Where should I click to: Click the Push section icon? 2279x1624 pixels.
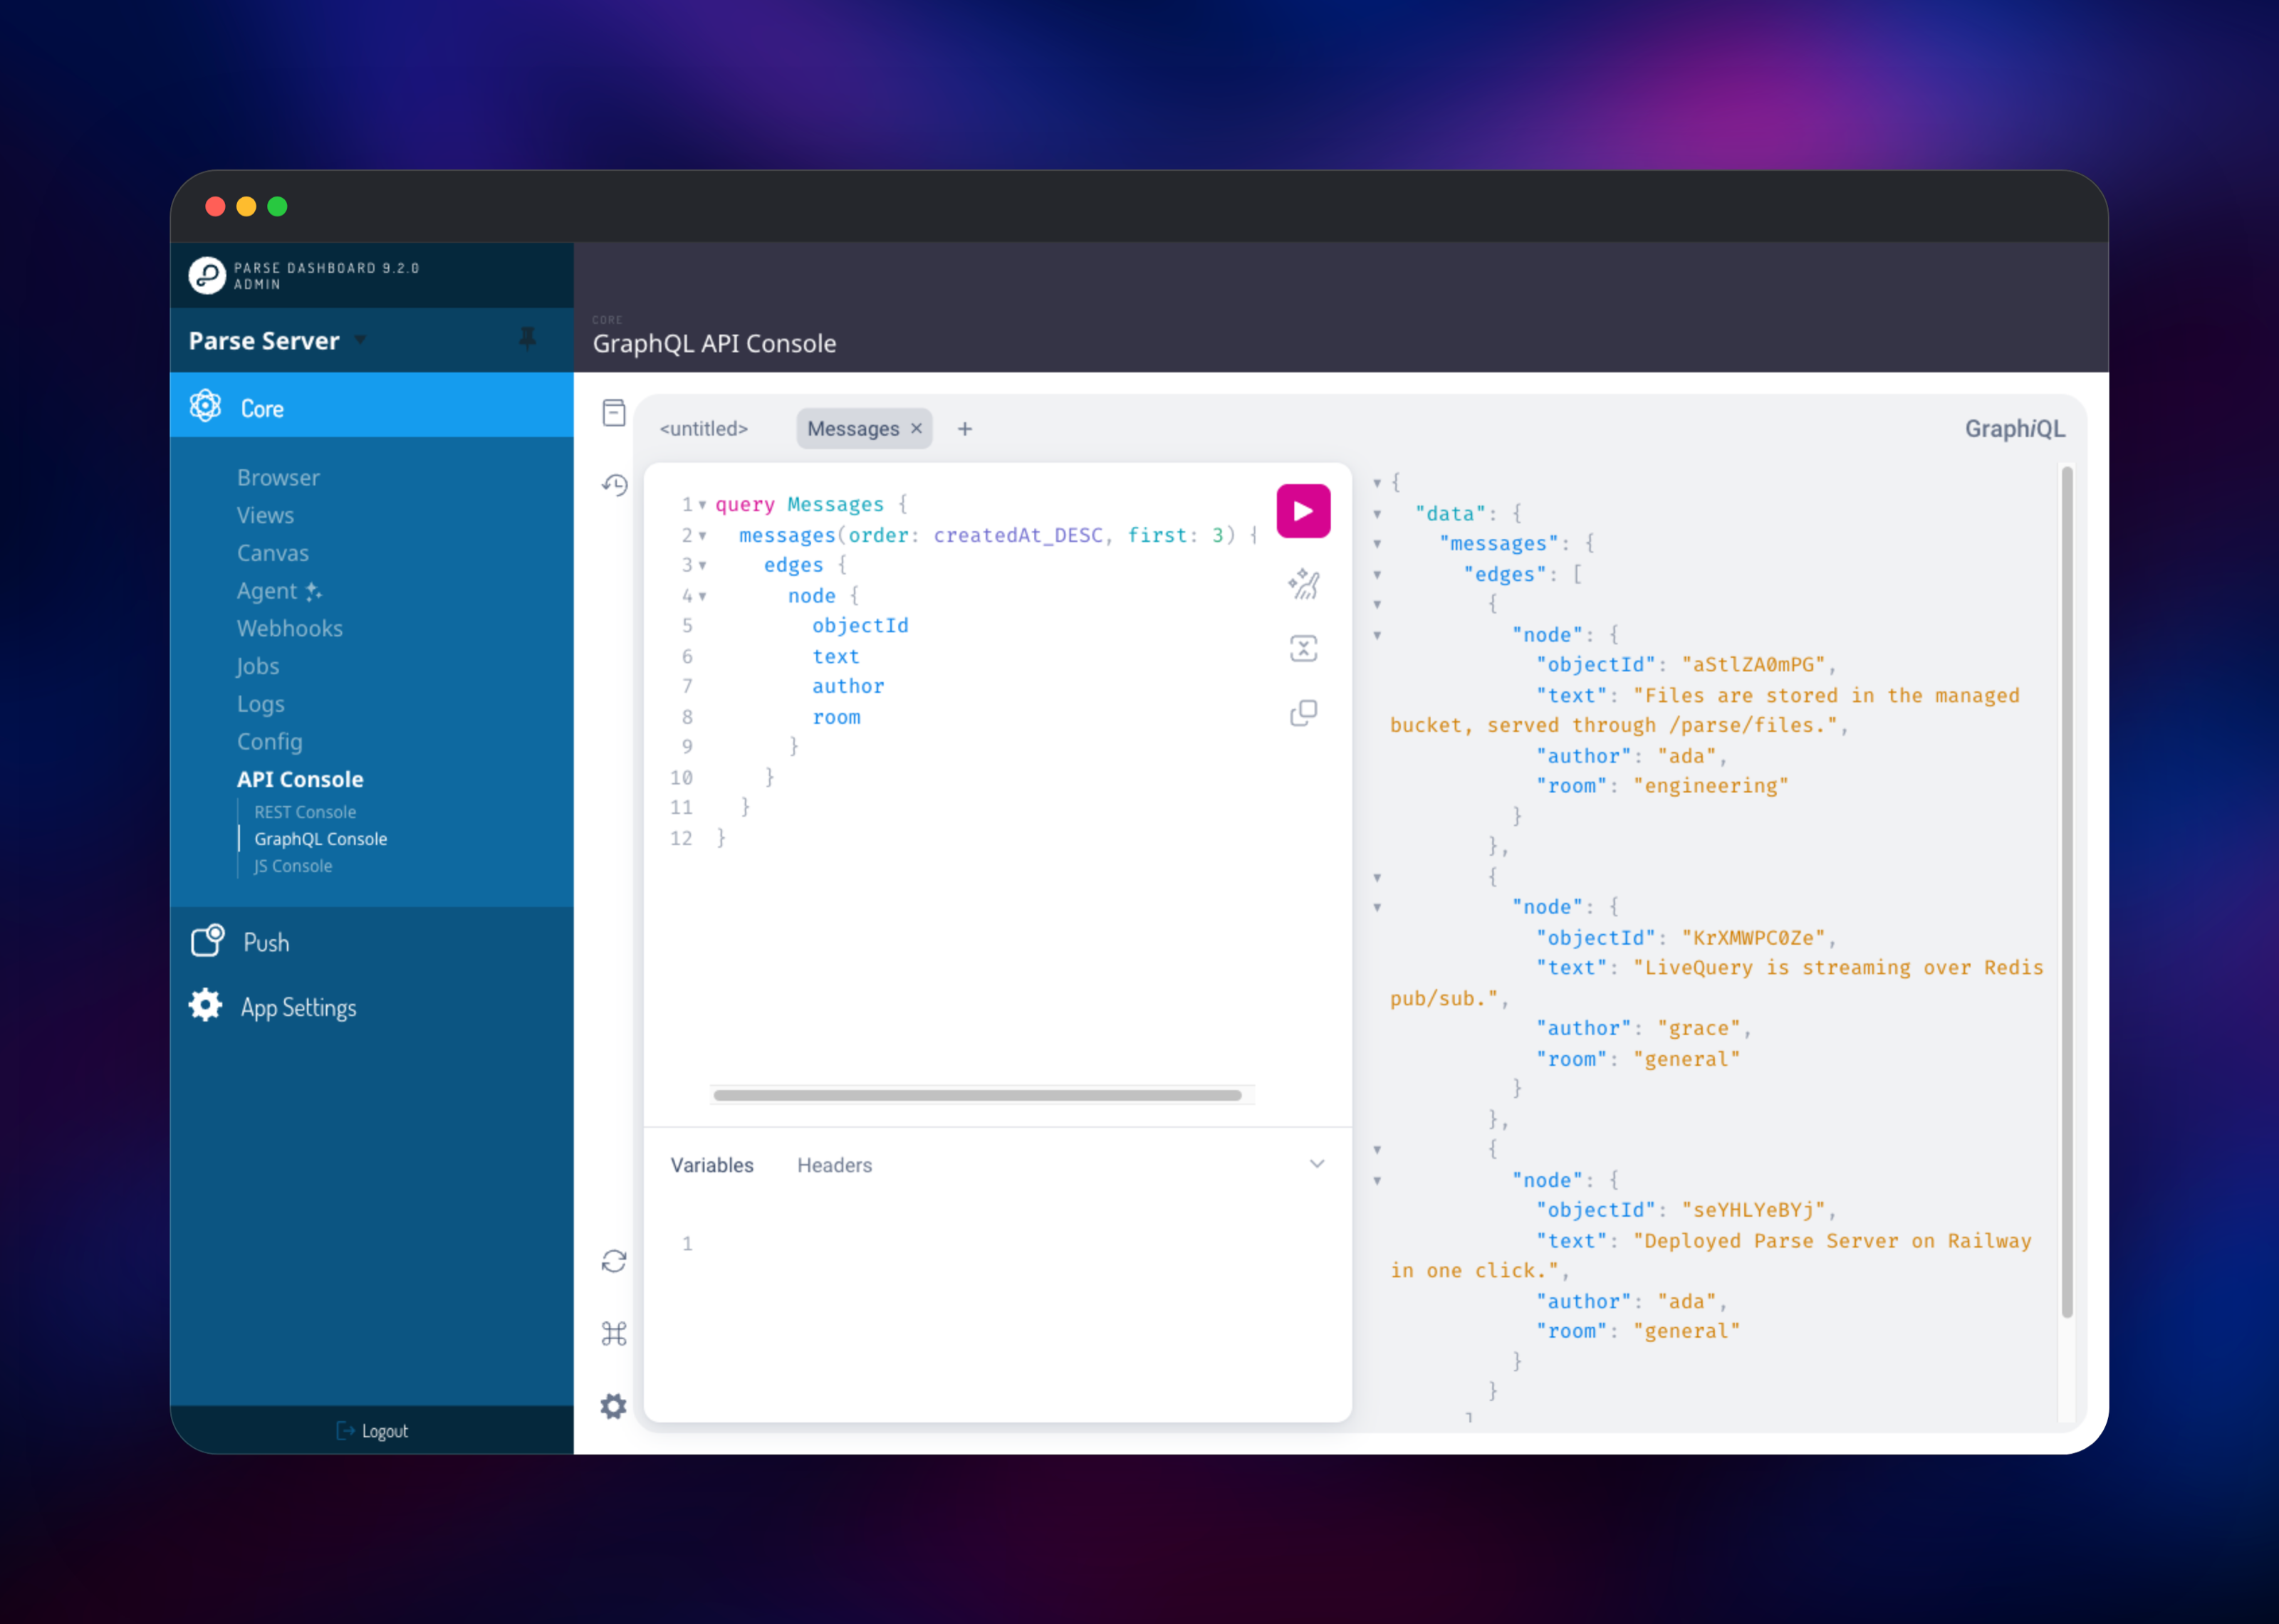207,941
